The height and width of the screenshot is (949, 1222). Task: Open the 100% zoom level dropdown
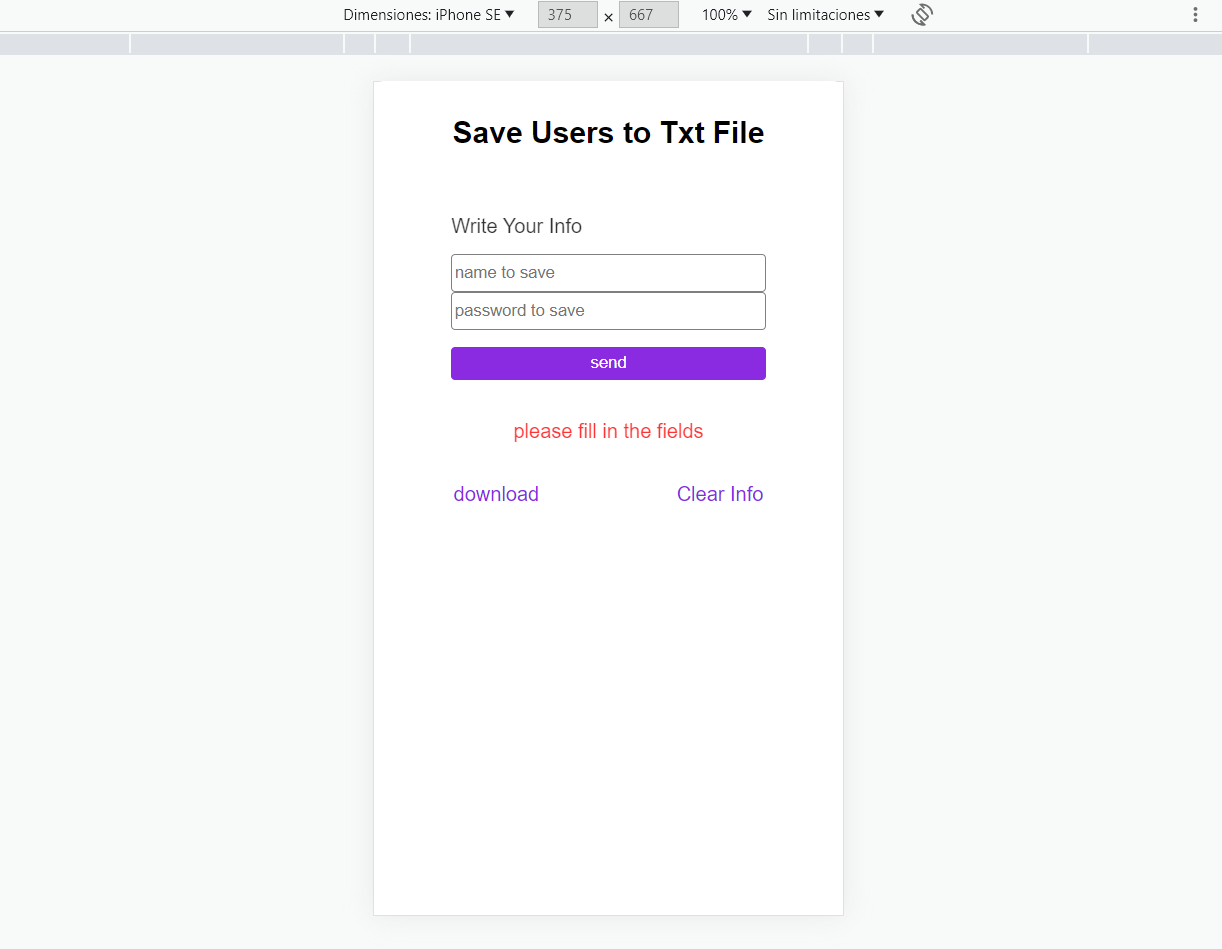723,14
